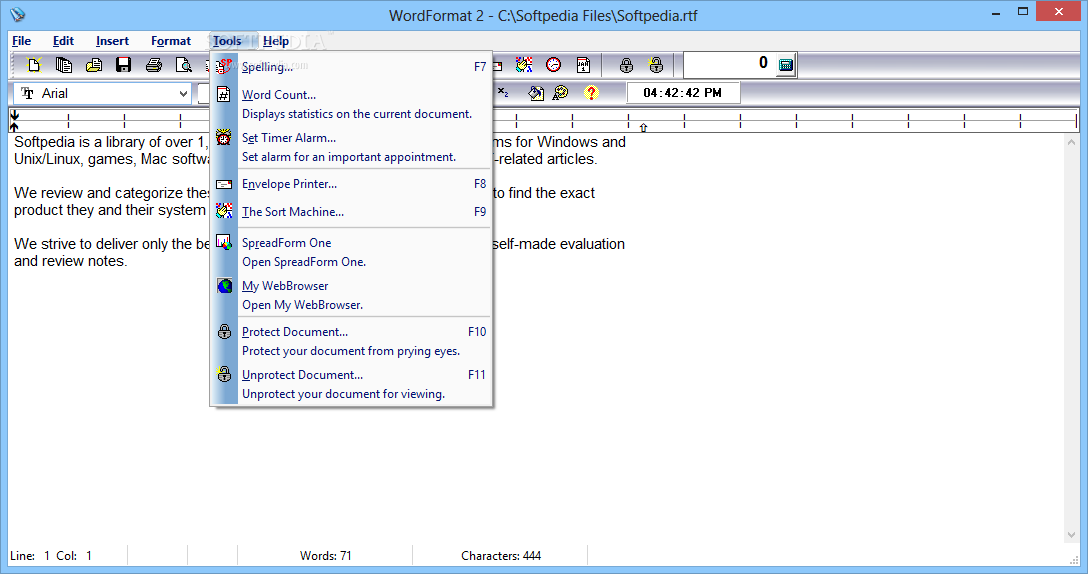Click the 'Line: 1 Col: 1' status entry
1088x574 pixels.
click(x=51, y=556)
